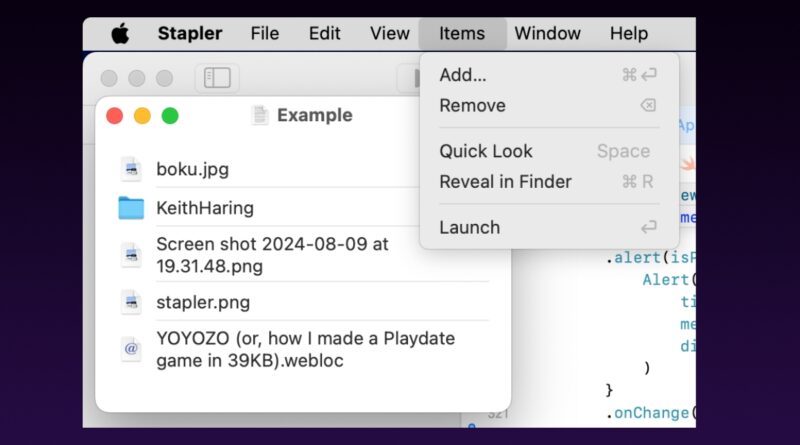Open the Window menu
Image resolution: width=800 pixels, height=445 pixels.
[x=547, y=34]
